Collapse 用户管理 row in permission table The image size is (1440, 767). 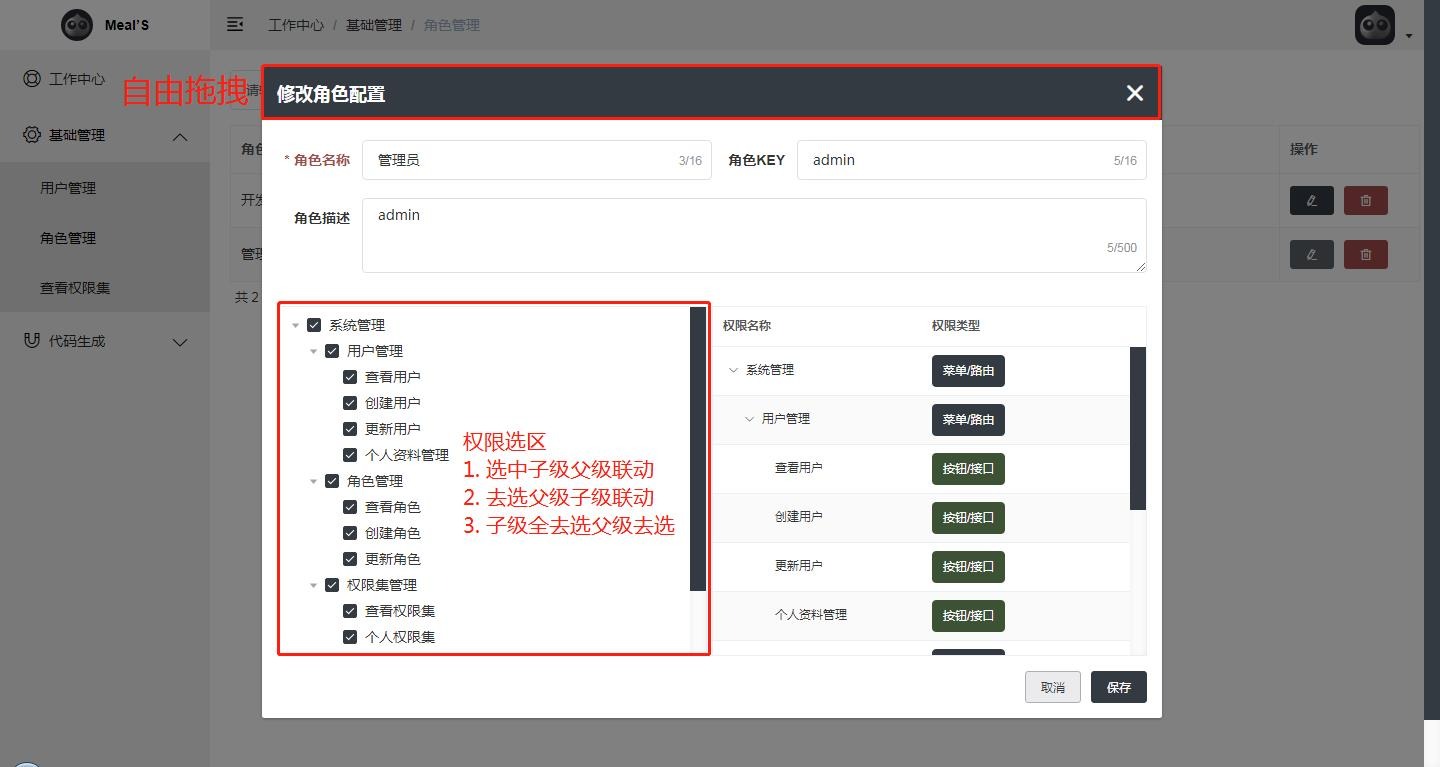tap(749, 419)
